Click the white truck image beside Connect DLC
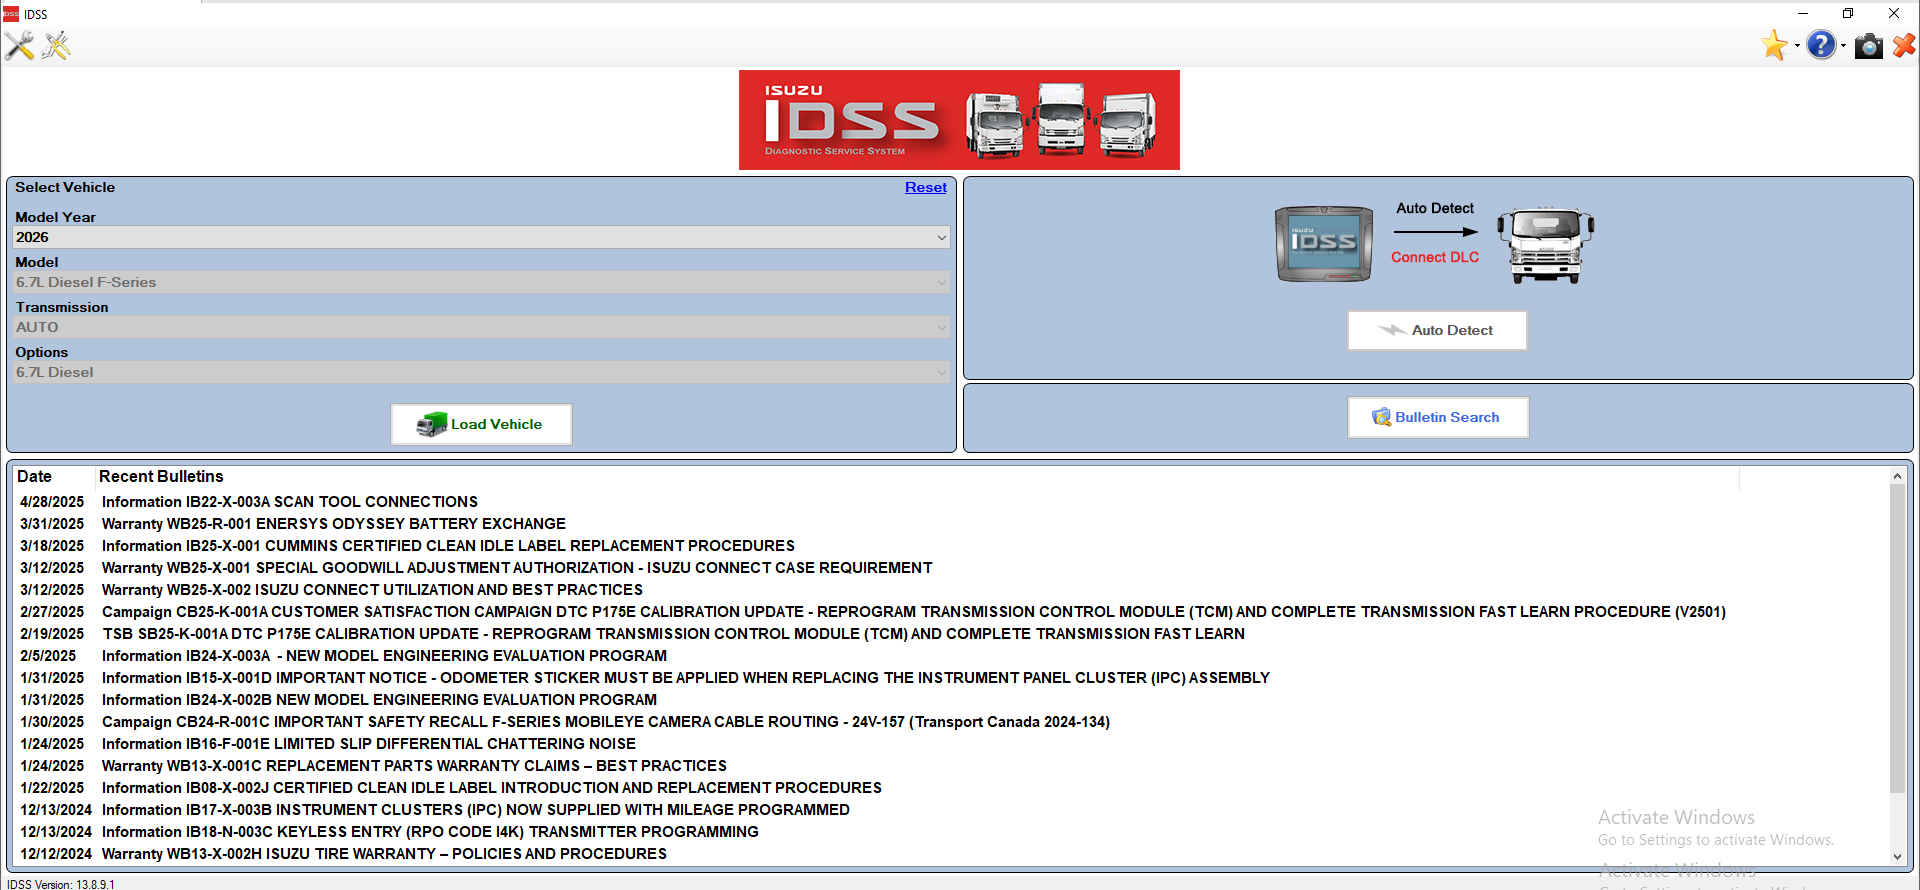The height and width of the screenshot is (890, 1920). tap(1545, 246)
